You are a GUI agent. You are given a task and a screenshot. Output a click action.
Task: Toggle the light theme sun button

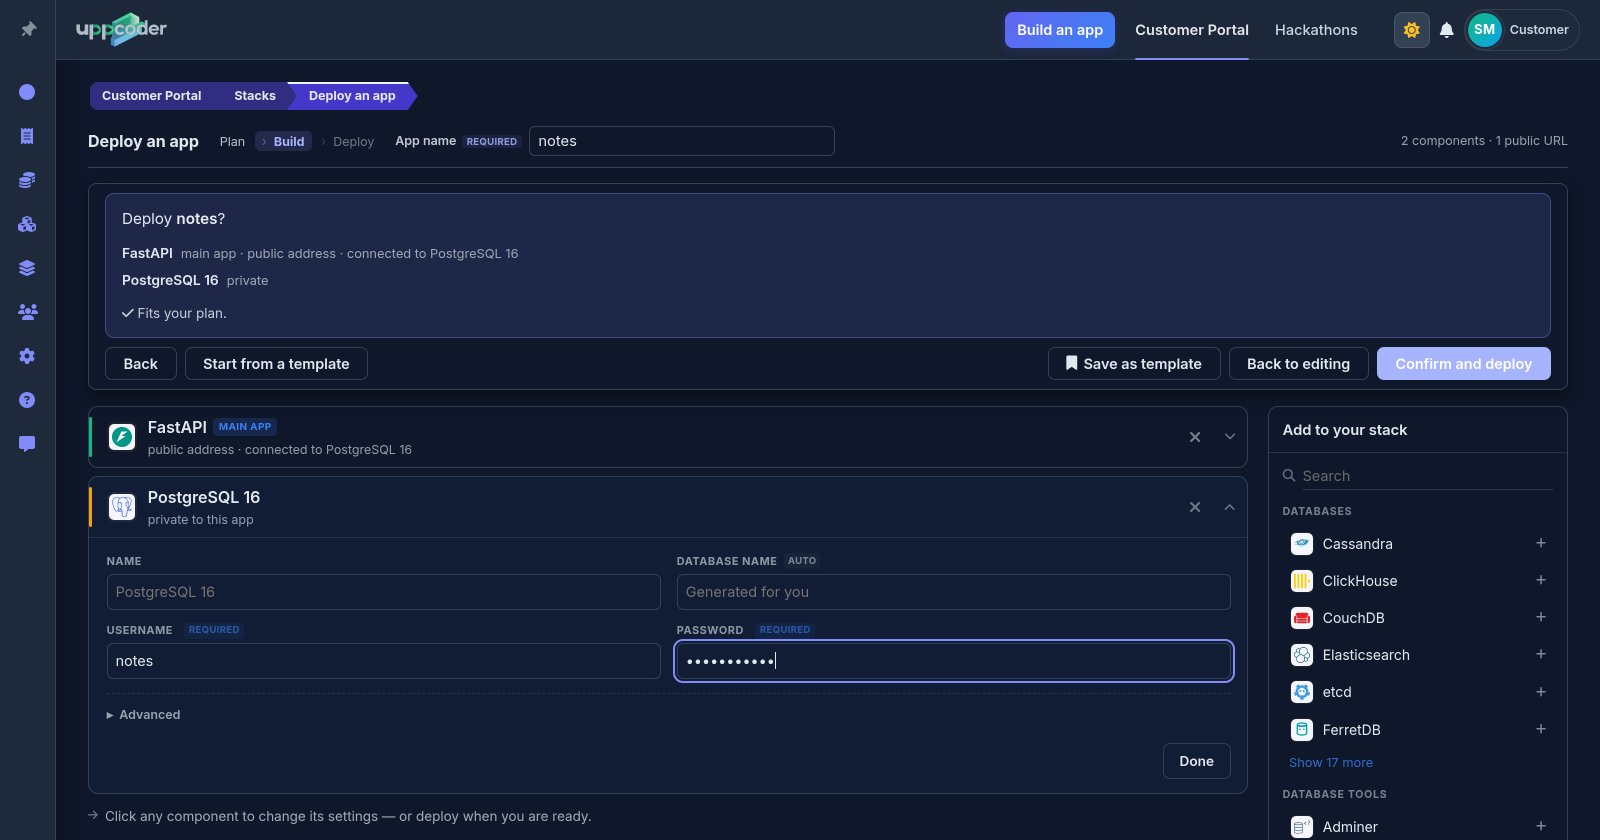1412,30
